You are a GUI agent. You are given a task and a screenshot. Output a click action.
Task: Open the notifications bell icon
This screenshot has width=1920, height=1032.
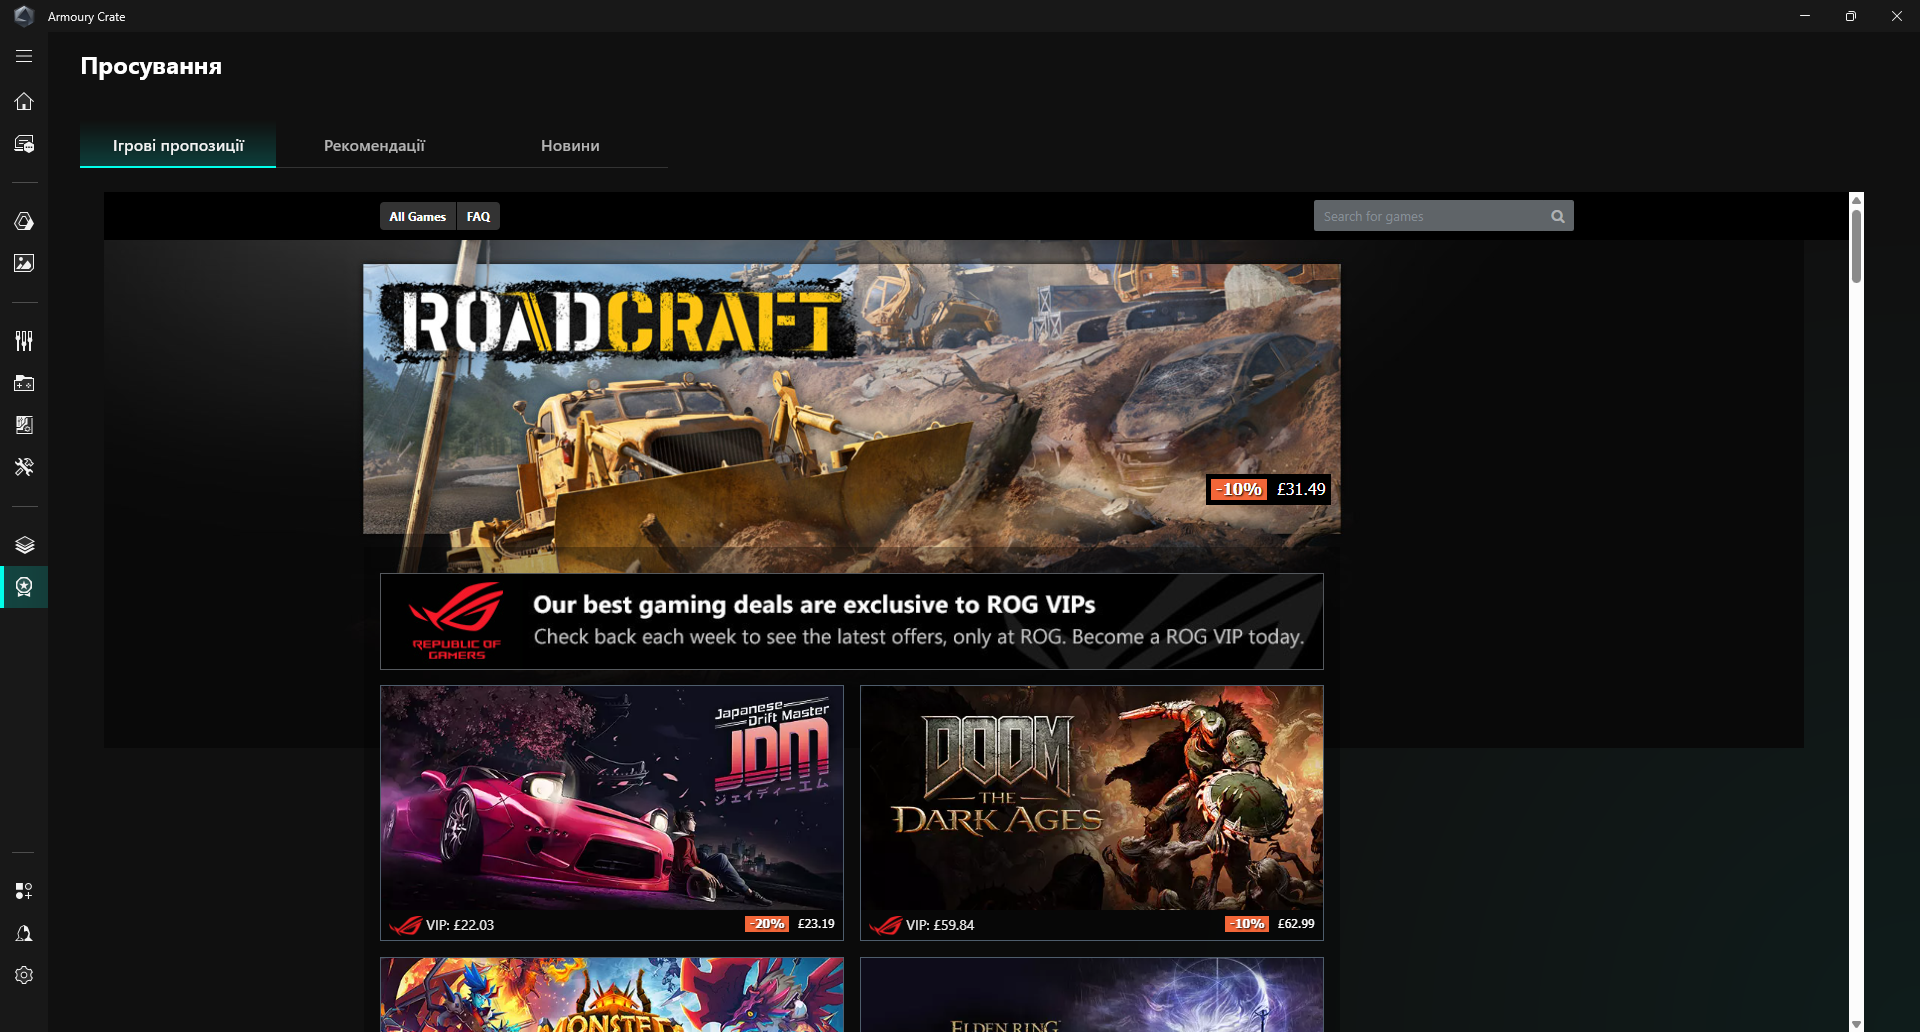[24, 933]
